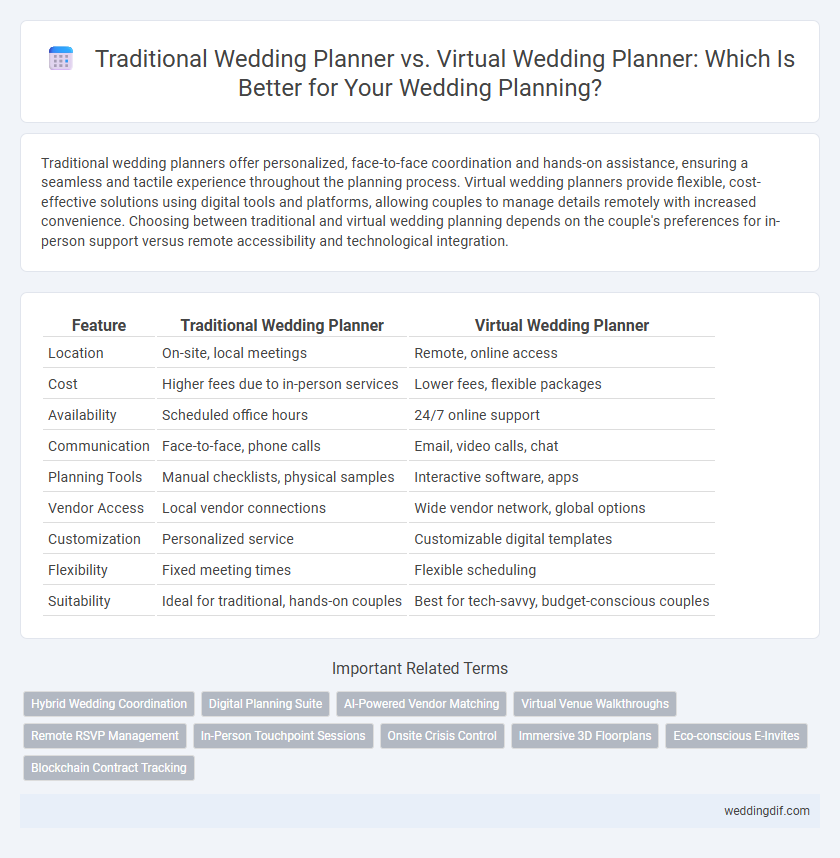Select the Flexibility row label
This screenshot has height=858, width=840.
78,570
